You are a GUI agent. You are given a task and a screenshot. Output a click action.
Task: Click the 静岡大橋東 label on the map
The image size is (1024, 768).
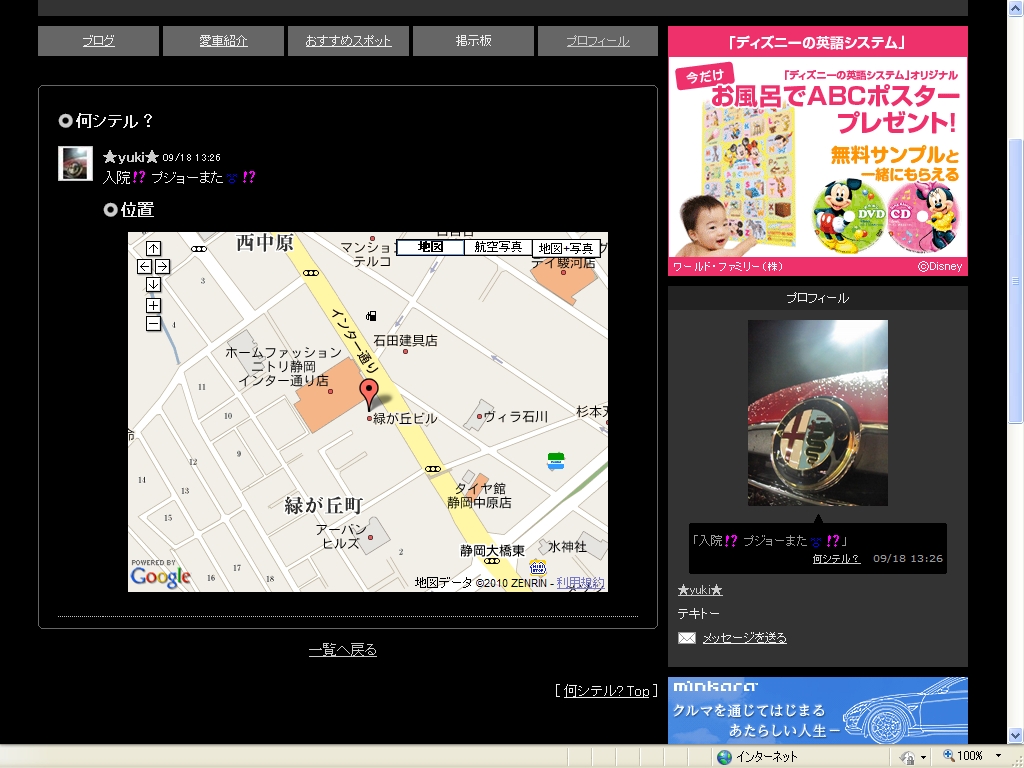pos(492,551)
